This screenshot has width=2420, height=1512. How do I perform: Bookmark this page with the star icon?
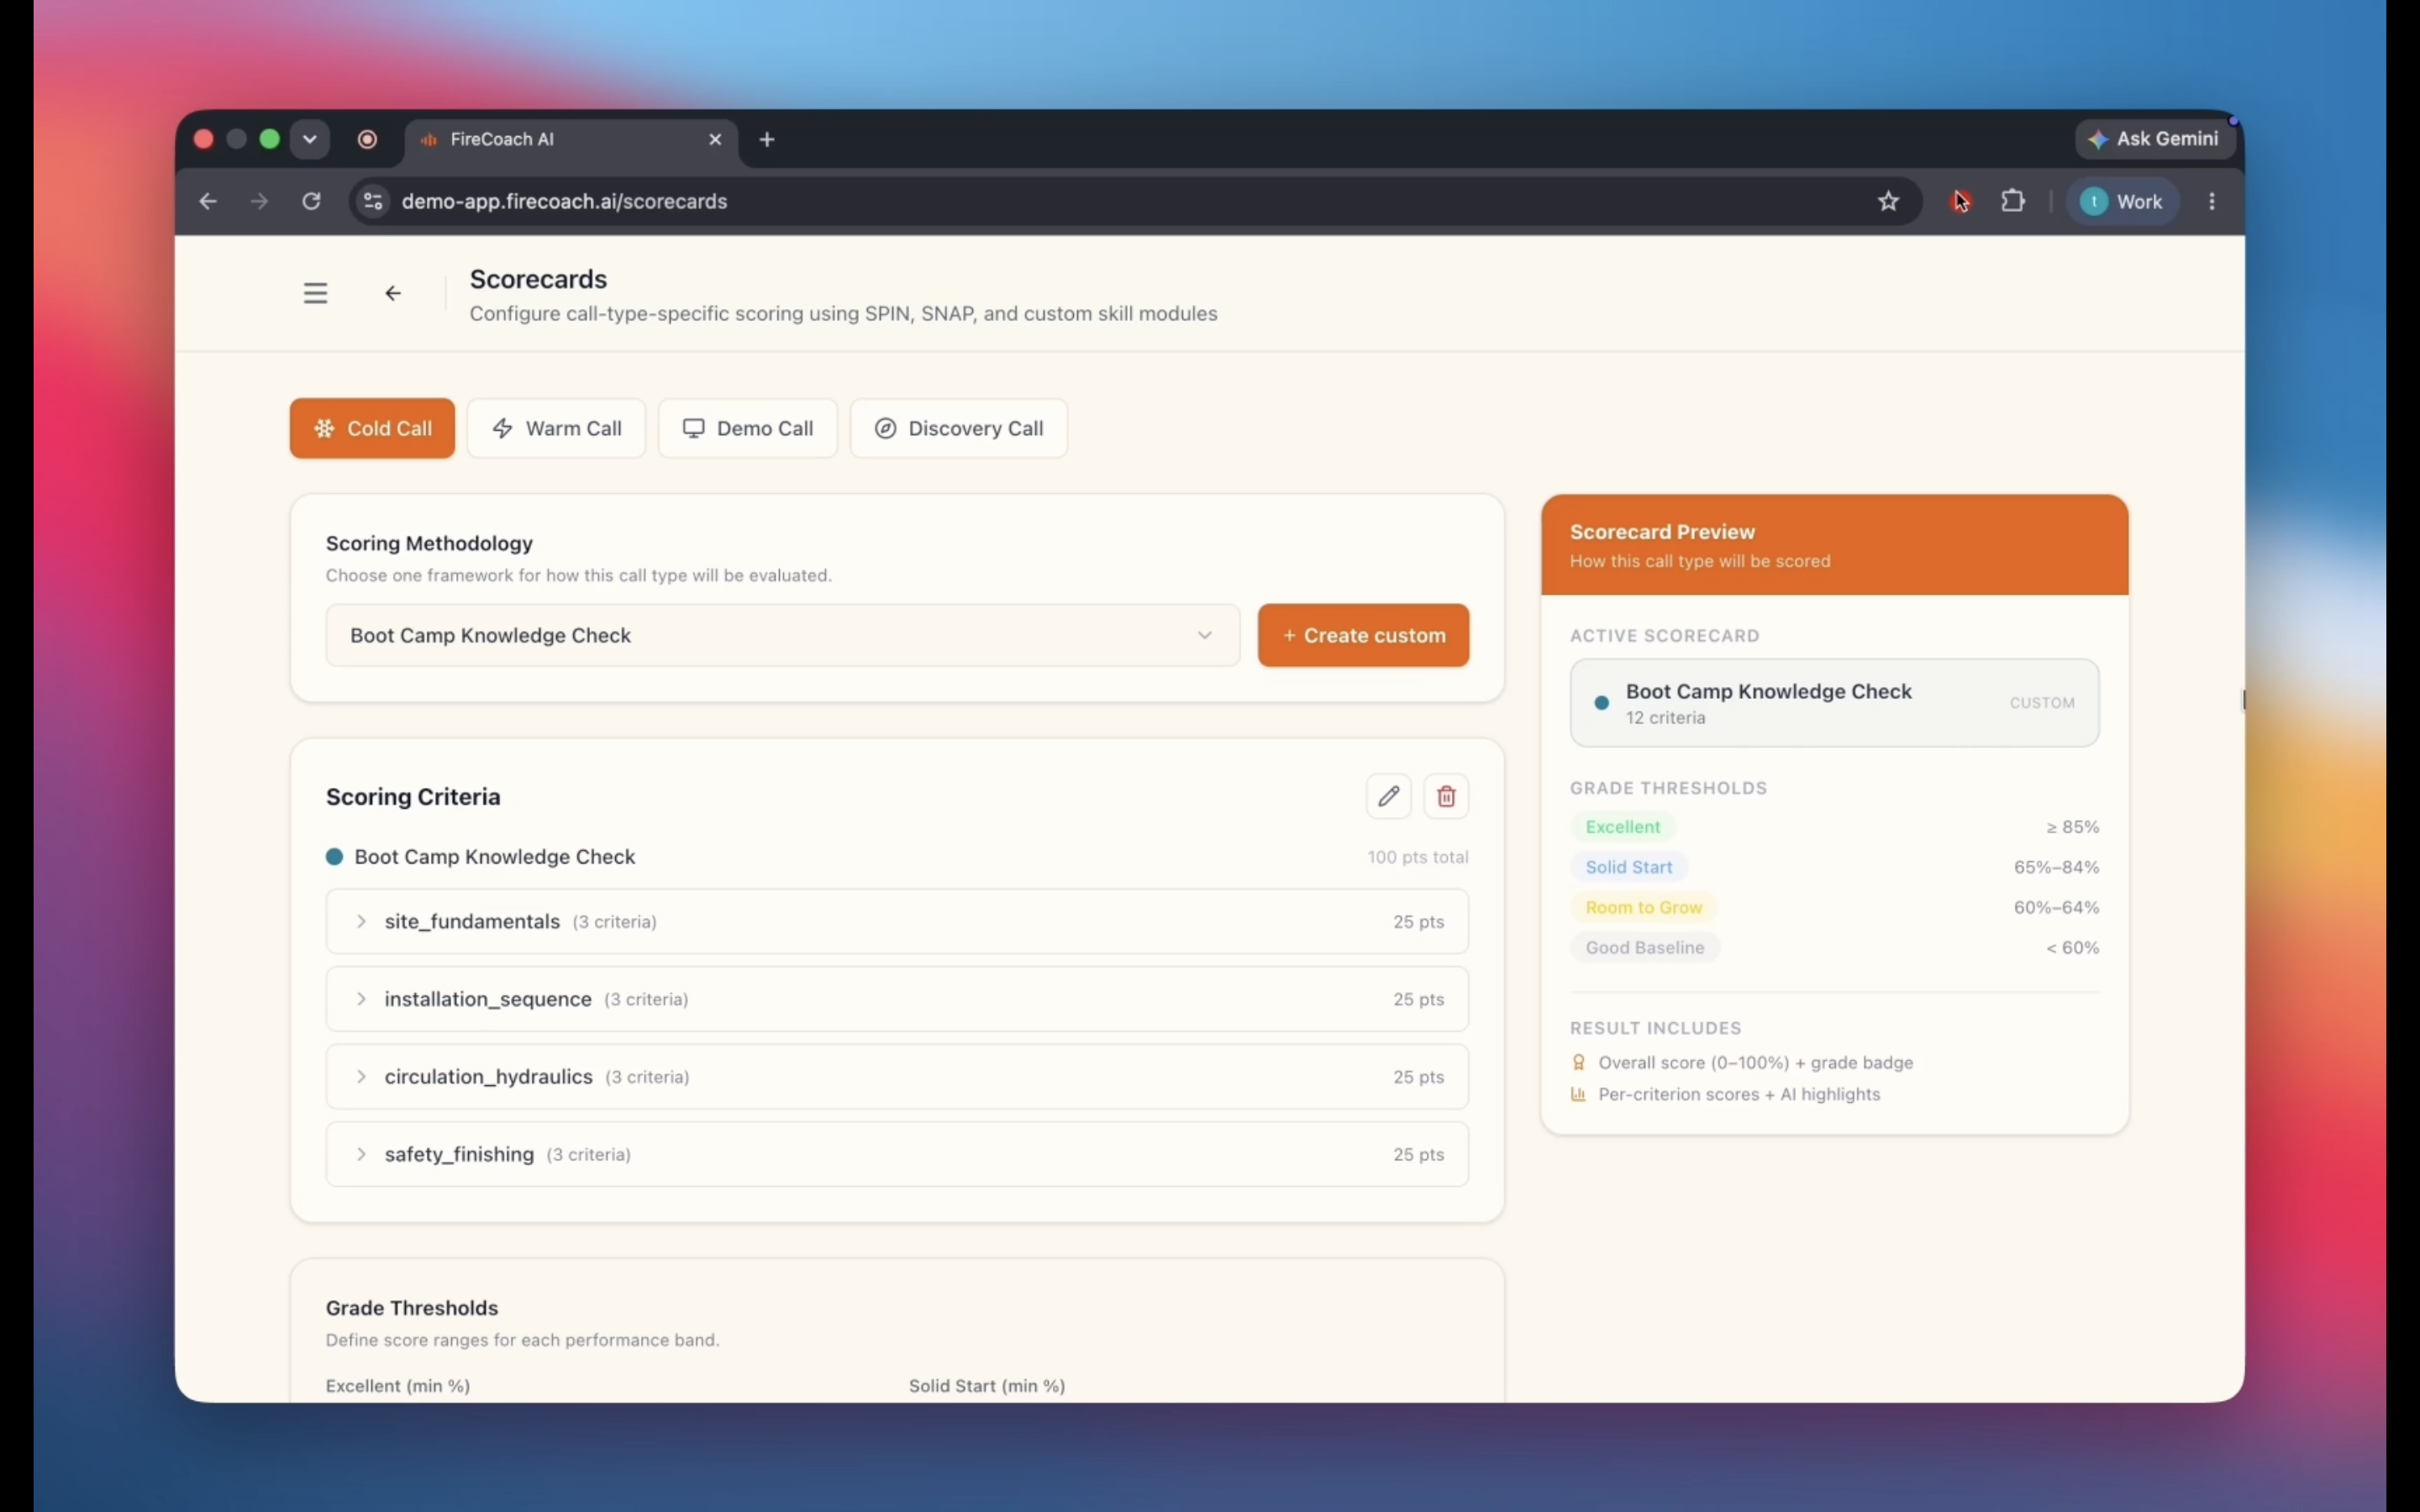coord(1888,201)
